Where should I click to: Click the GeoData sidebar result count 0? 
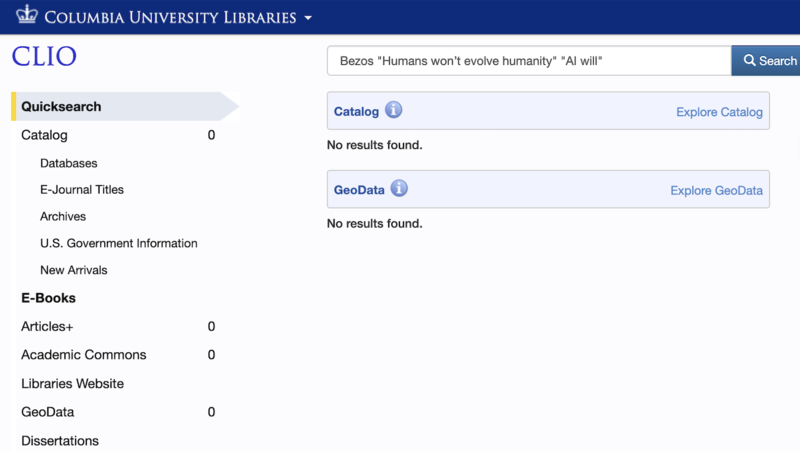click(211, 412)
